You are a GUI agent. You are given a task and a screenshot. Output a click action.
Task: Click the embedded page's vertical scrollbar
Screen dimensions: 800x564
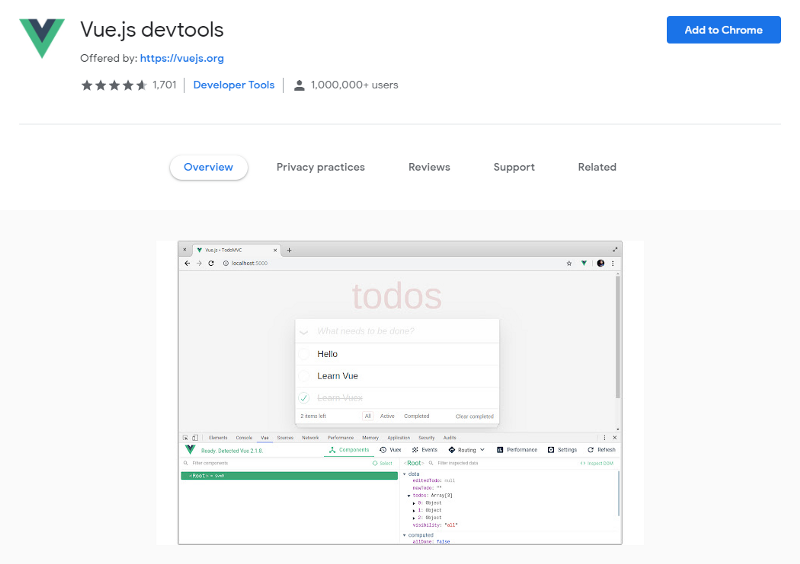coord(618,337)
